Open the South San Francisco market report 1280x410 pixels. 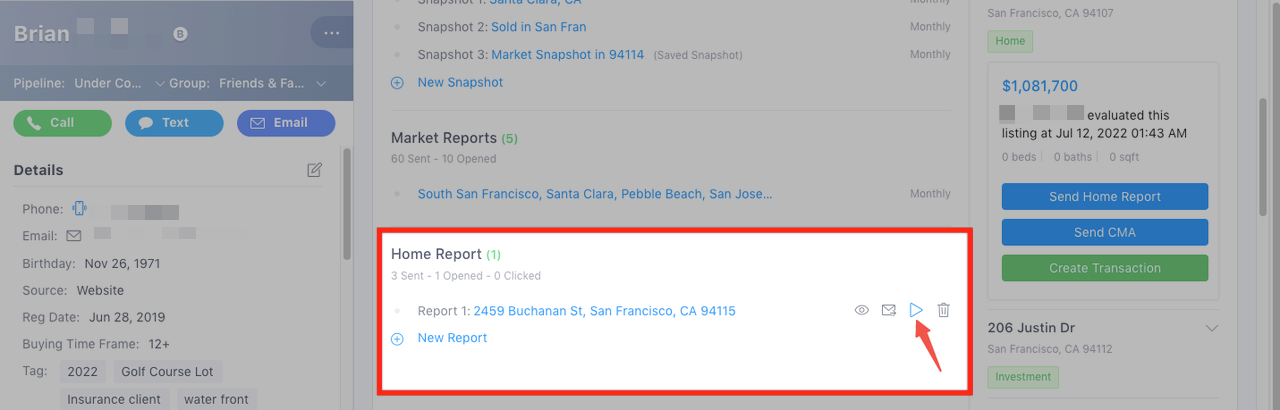pos(595,194)
